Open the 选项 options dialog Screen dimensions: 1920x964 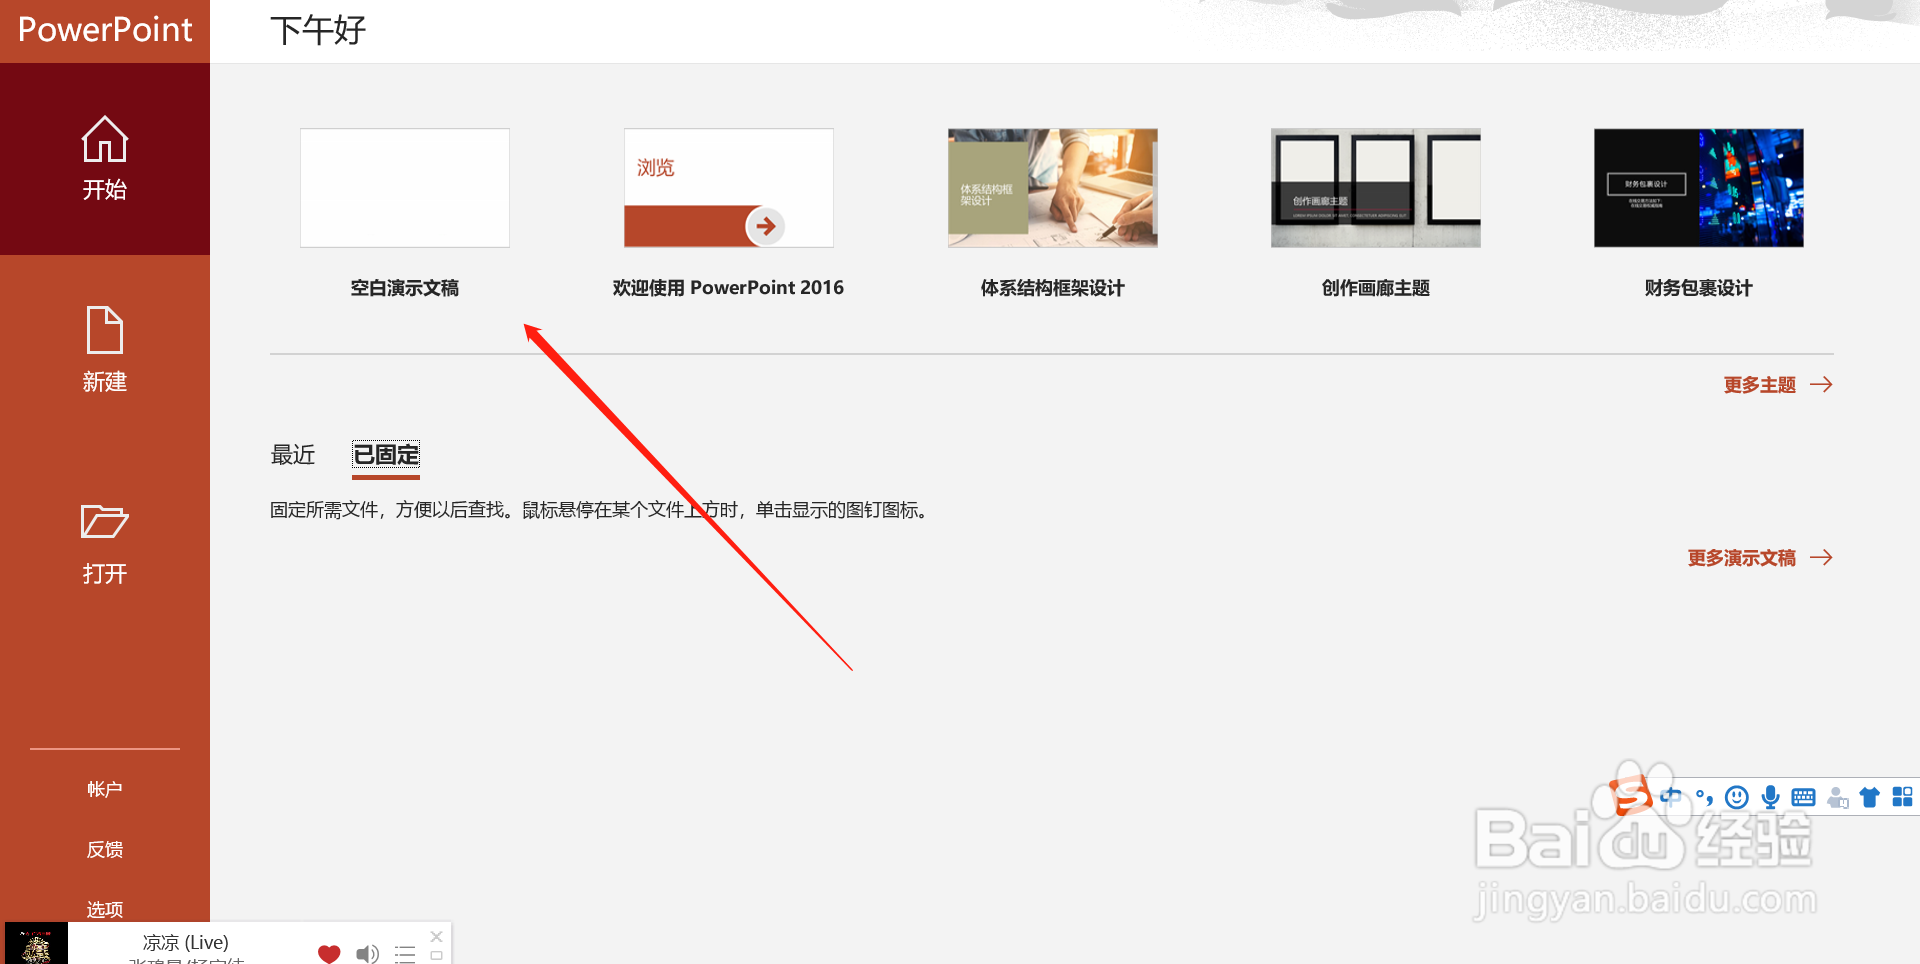coord(105,908)
